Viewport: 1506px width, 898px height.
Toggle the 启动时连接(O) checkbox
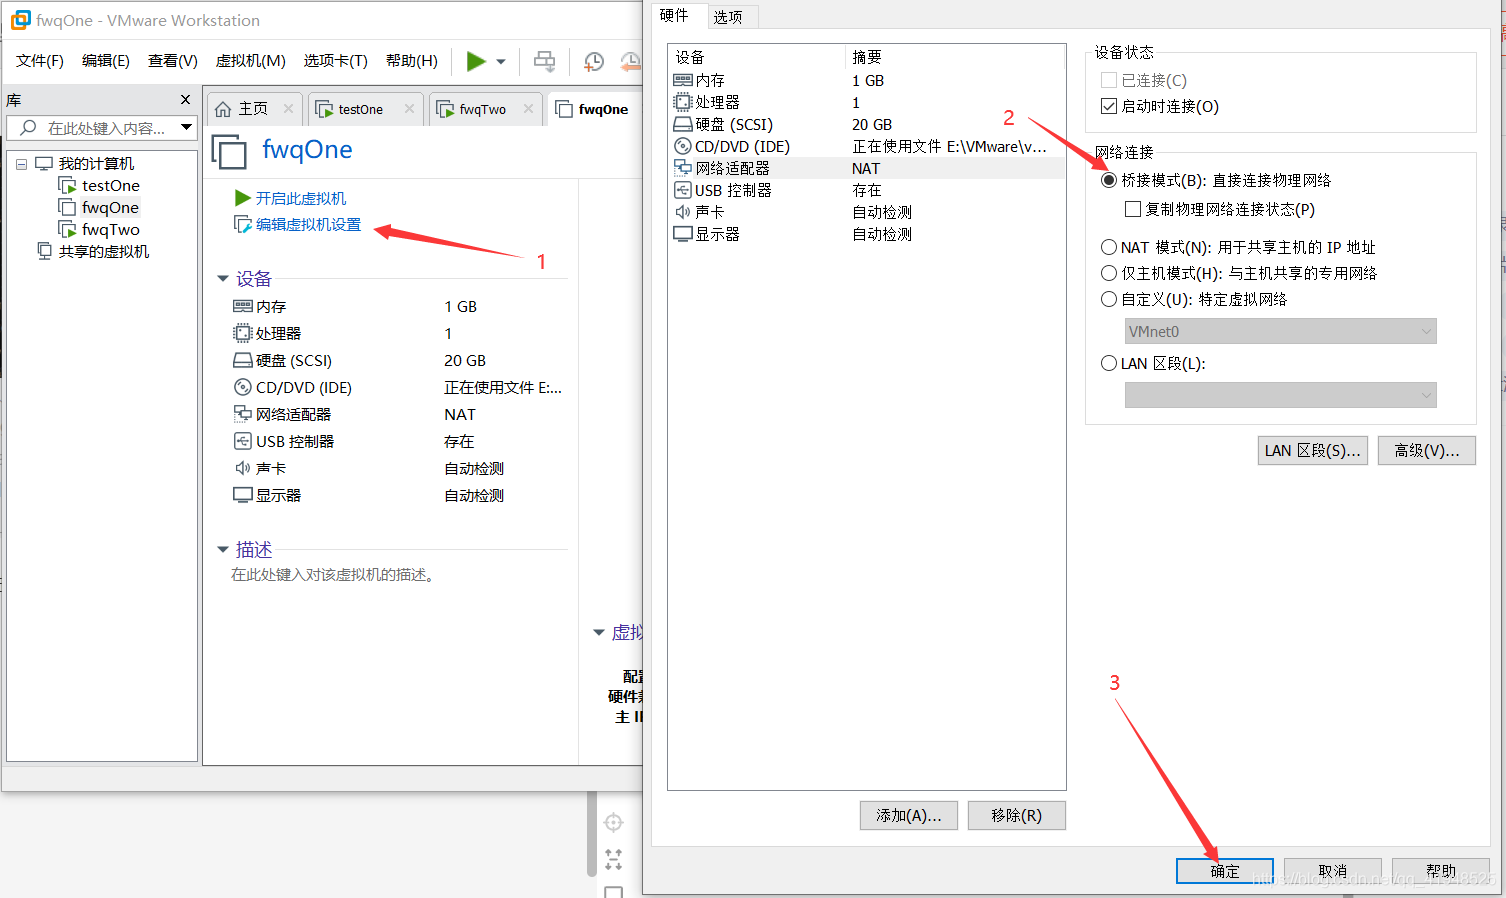[x=1108, y=106]
